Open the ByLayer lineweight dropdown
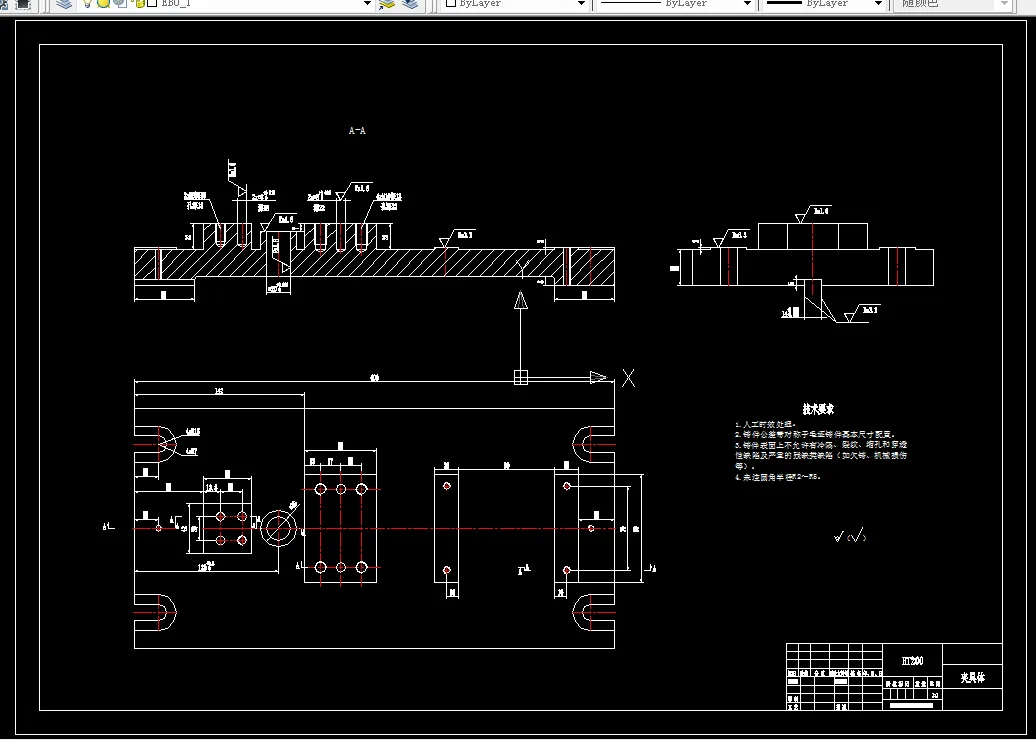The image size is (1036, 740). (x=878, y=4)
